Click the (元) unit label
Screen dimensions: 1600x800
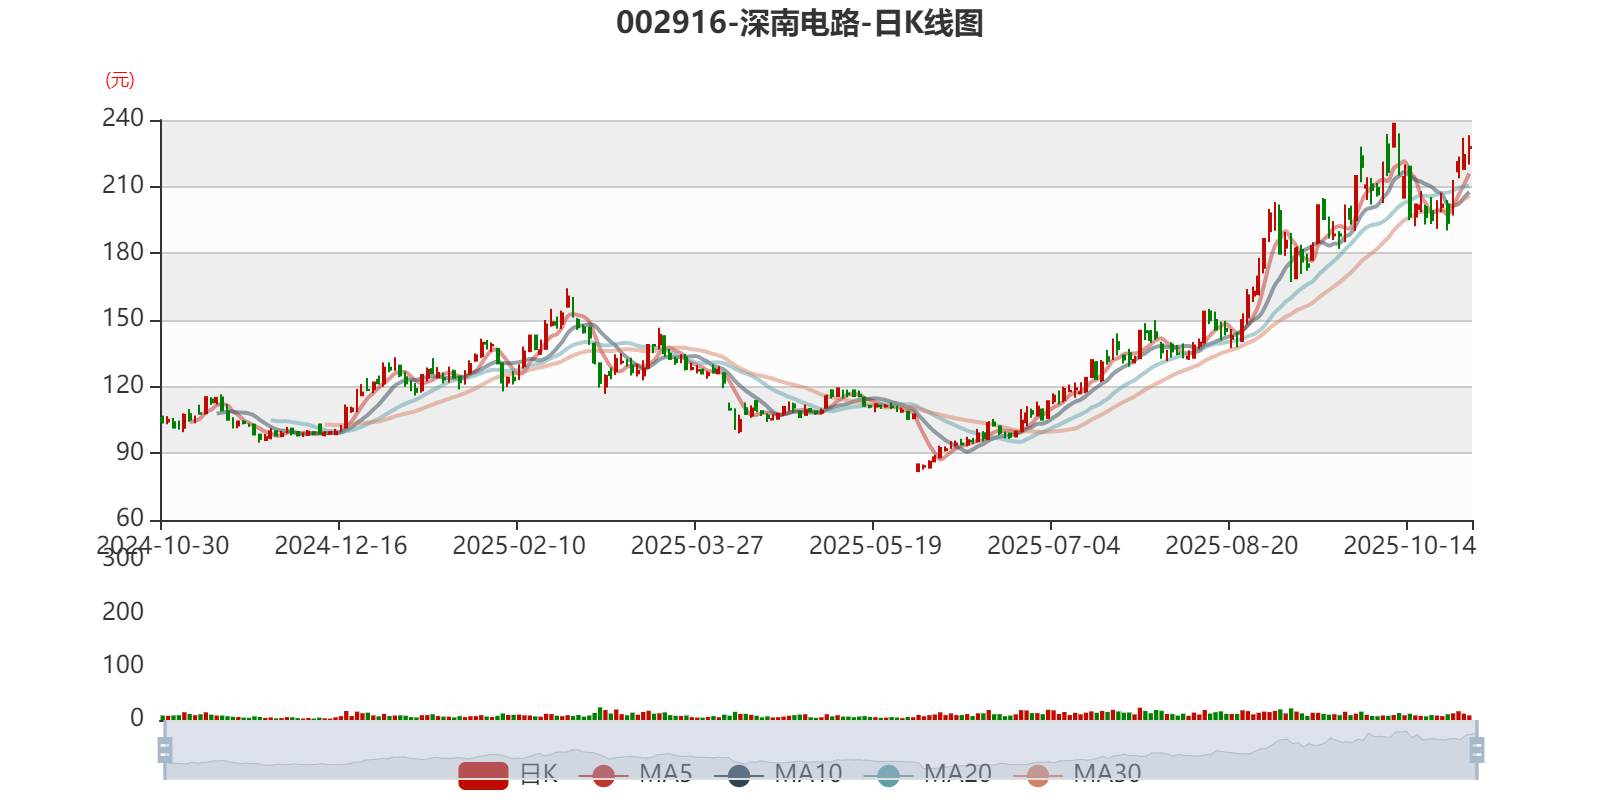click(x=120, y=80)
